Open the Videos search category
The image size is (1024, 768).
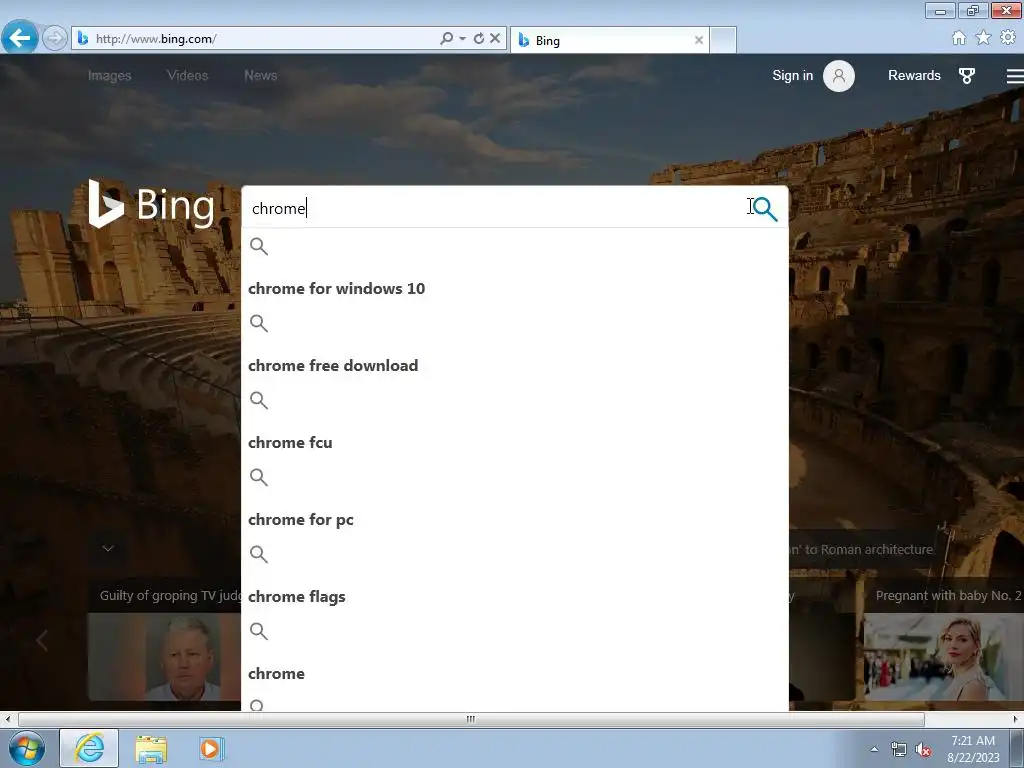point(187,76)
